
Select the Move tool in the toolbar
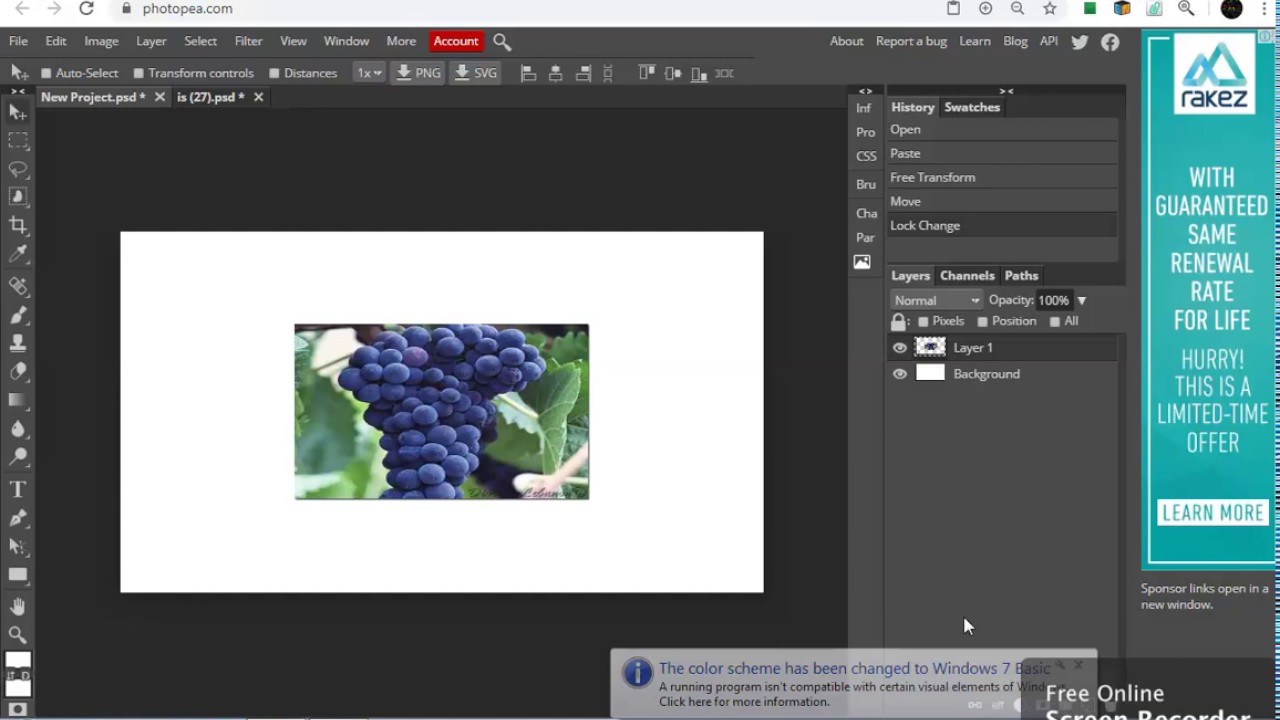(18, 112)
